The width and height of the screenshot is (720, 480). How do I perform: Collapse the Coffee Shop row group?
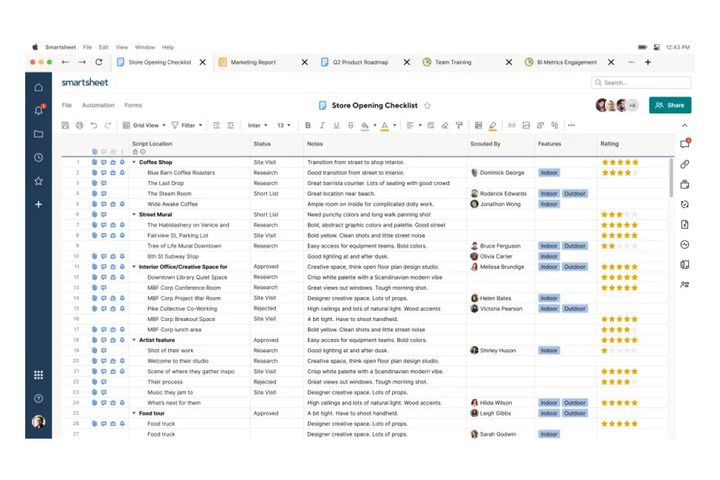point(134,162)
